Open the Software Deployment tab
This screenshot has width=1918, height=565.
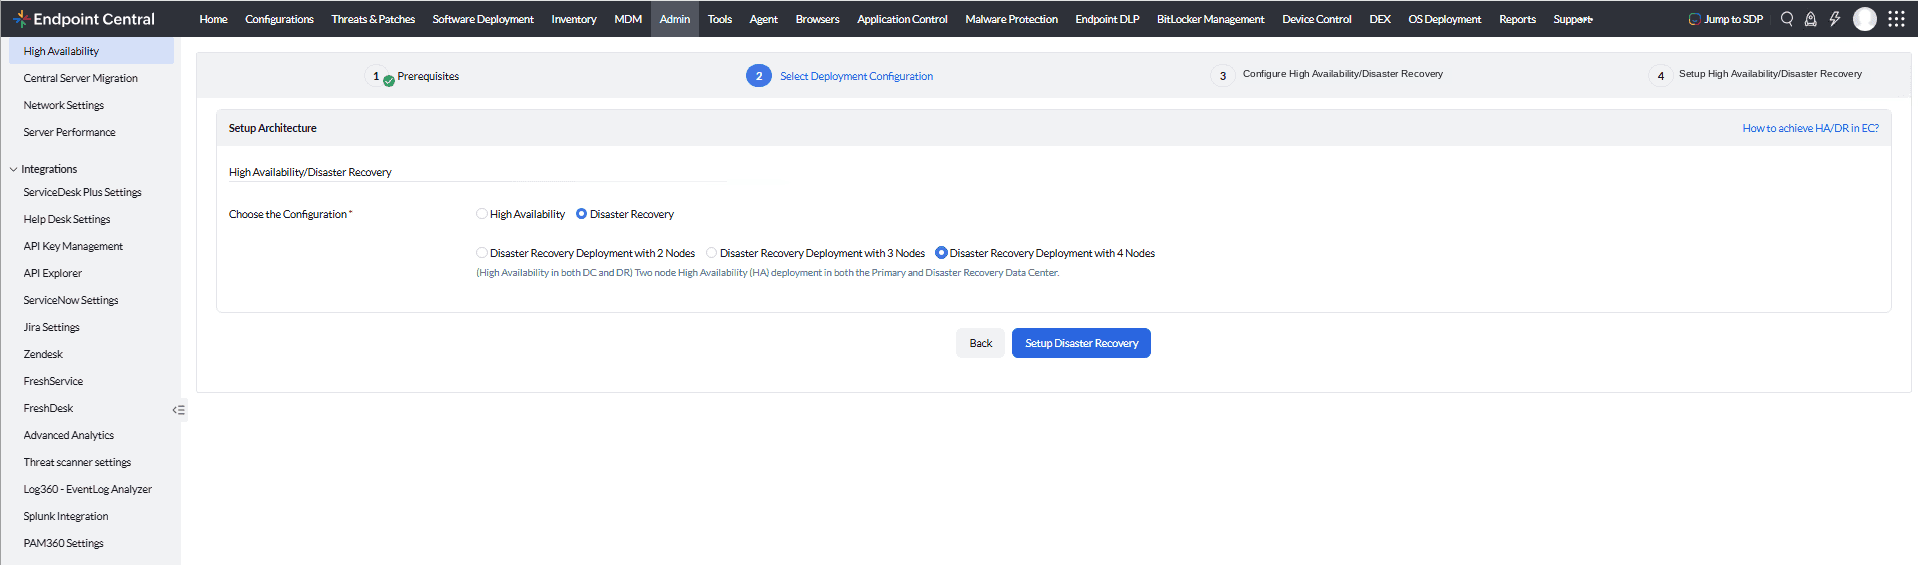(483, 19)
